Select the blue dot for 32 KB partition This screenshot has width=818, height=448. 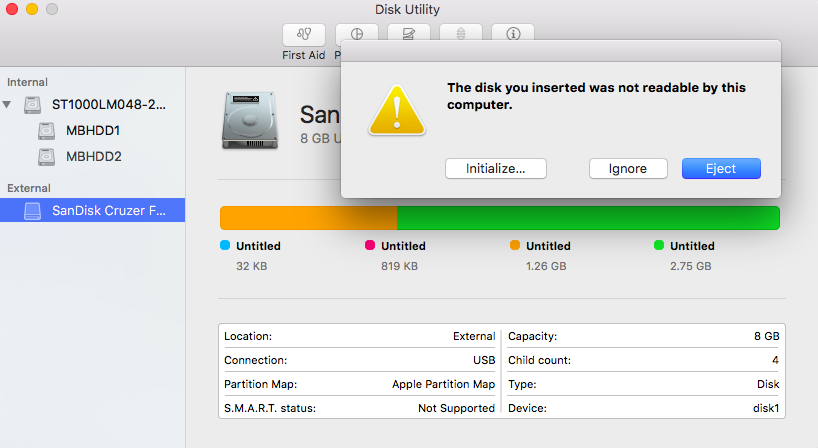[x=225, y=245]
